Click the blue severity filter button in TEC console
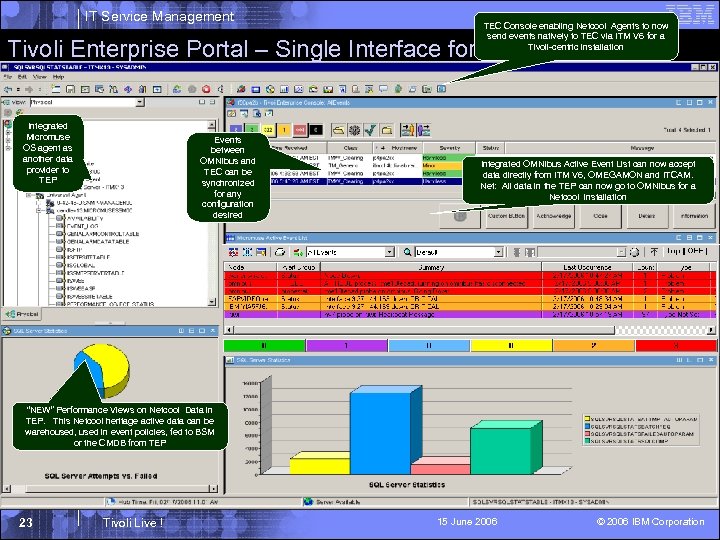 pos(236,130)
